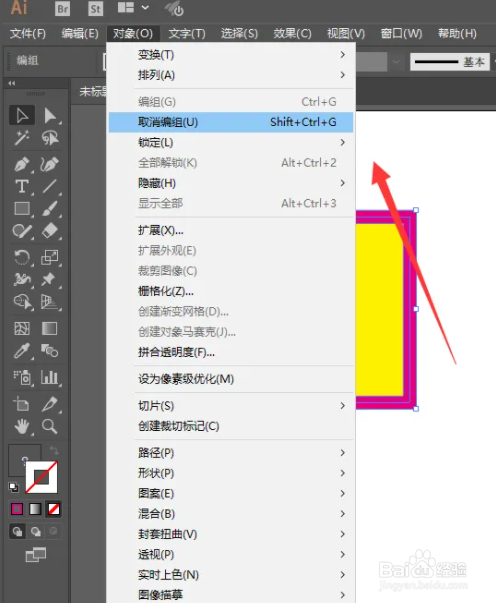Image resolution: width=496 pixels, height=603 pixels.
Task: Select the Pen tool
Action: click(22, 164)
